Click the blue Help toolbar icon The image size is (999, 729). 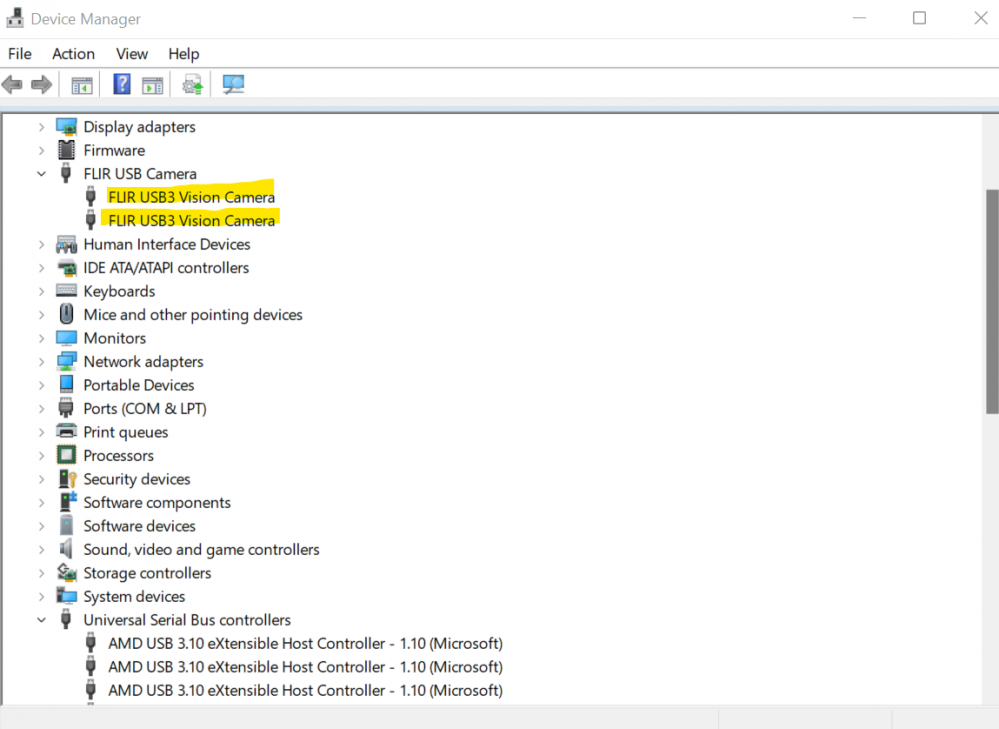tap(122, 85)
